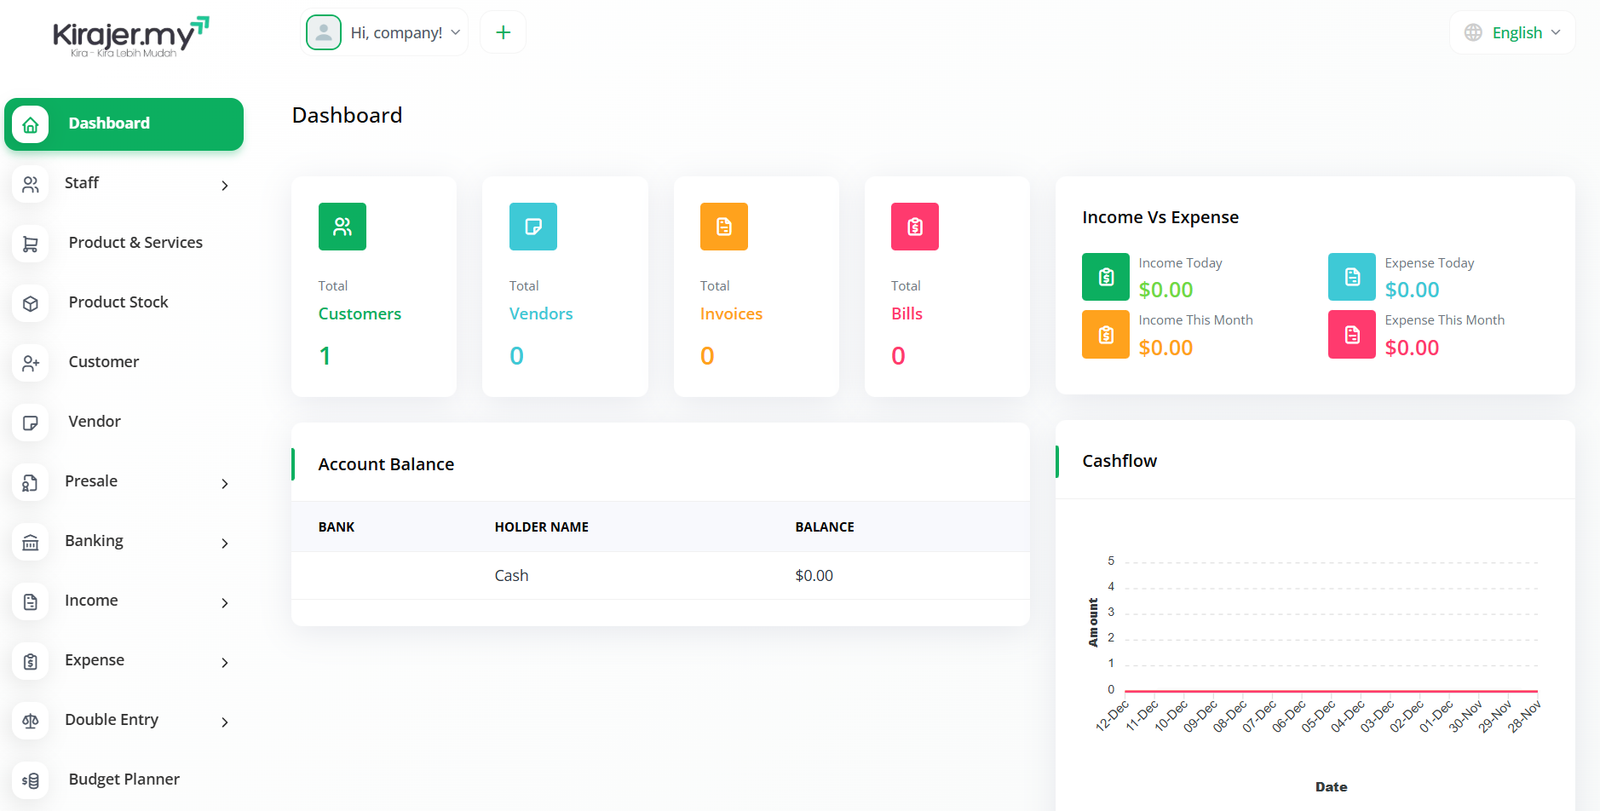Viewport: 1600px width, 811px height.
Task: Click the Total Vendors teal note icon
Action: coord(533,227)
